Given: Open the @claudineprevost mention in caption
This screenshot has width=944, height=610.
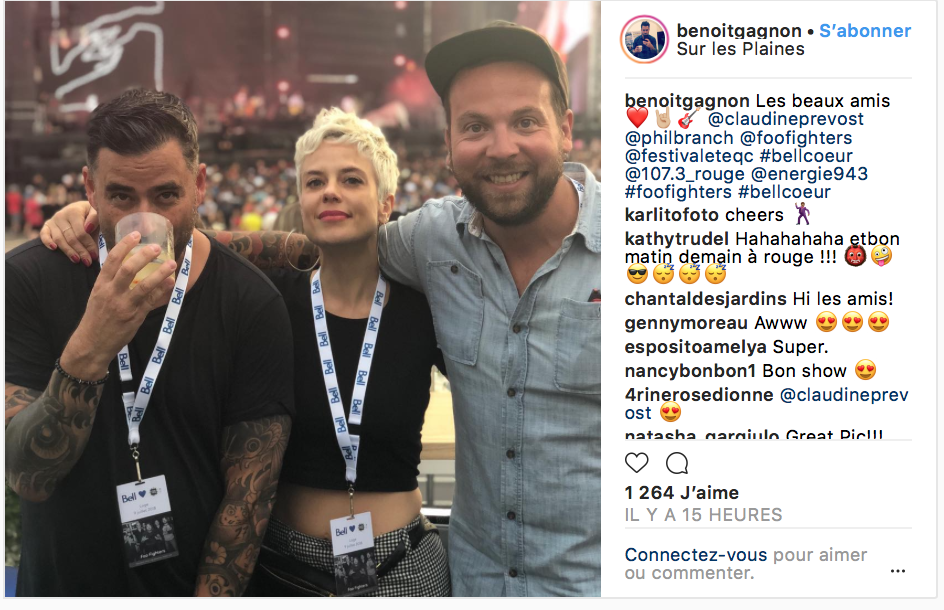Looking at the screenshot, I should pyautogui.click(x=786, y=119).
